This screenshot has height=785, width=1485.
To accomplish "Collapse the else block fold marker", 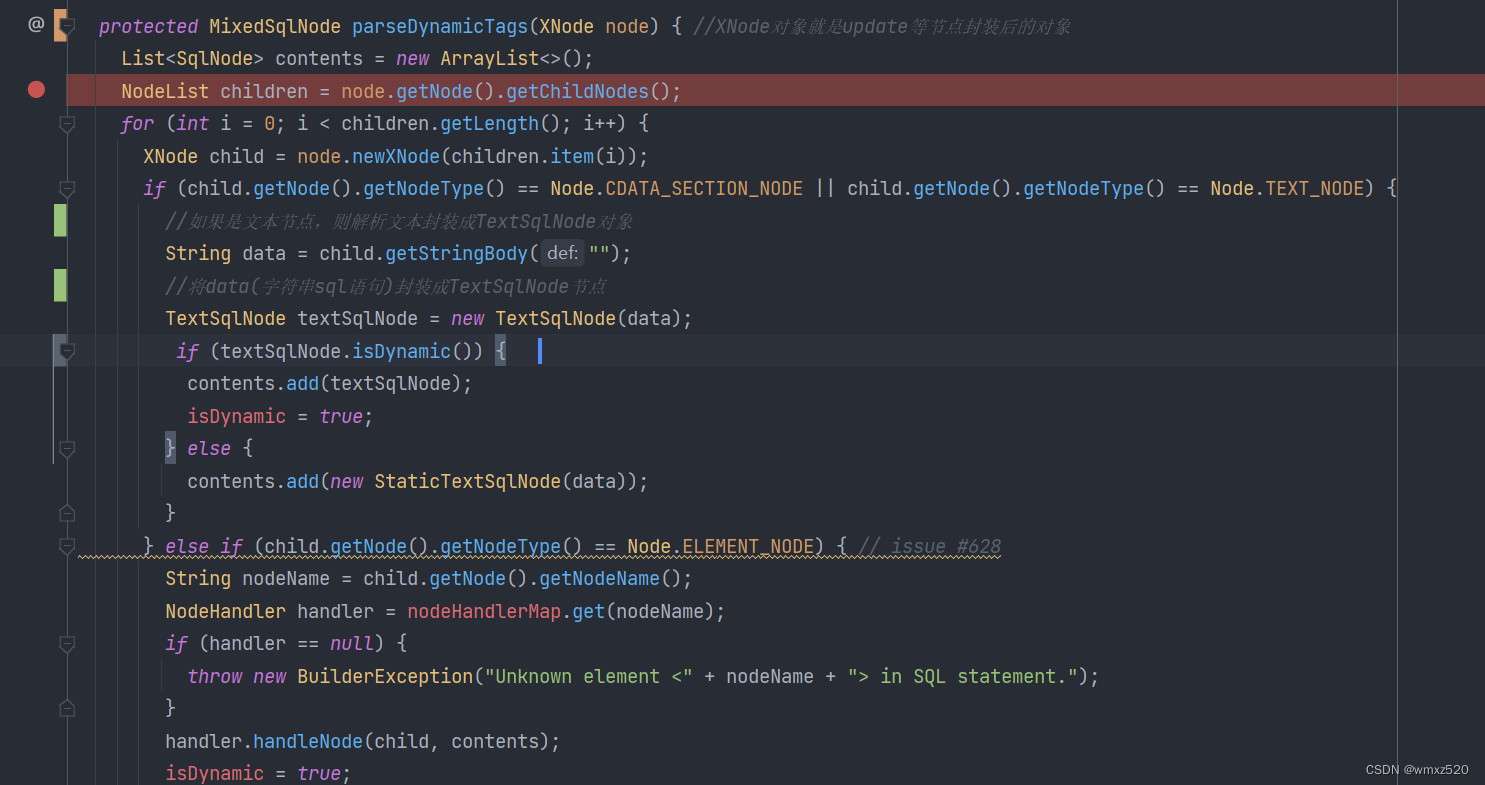I will [67, 449].
